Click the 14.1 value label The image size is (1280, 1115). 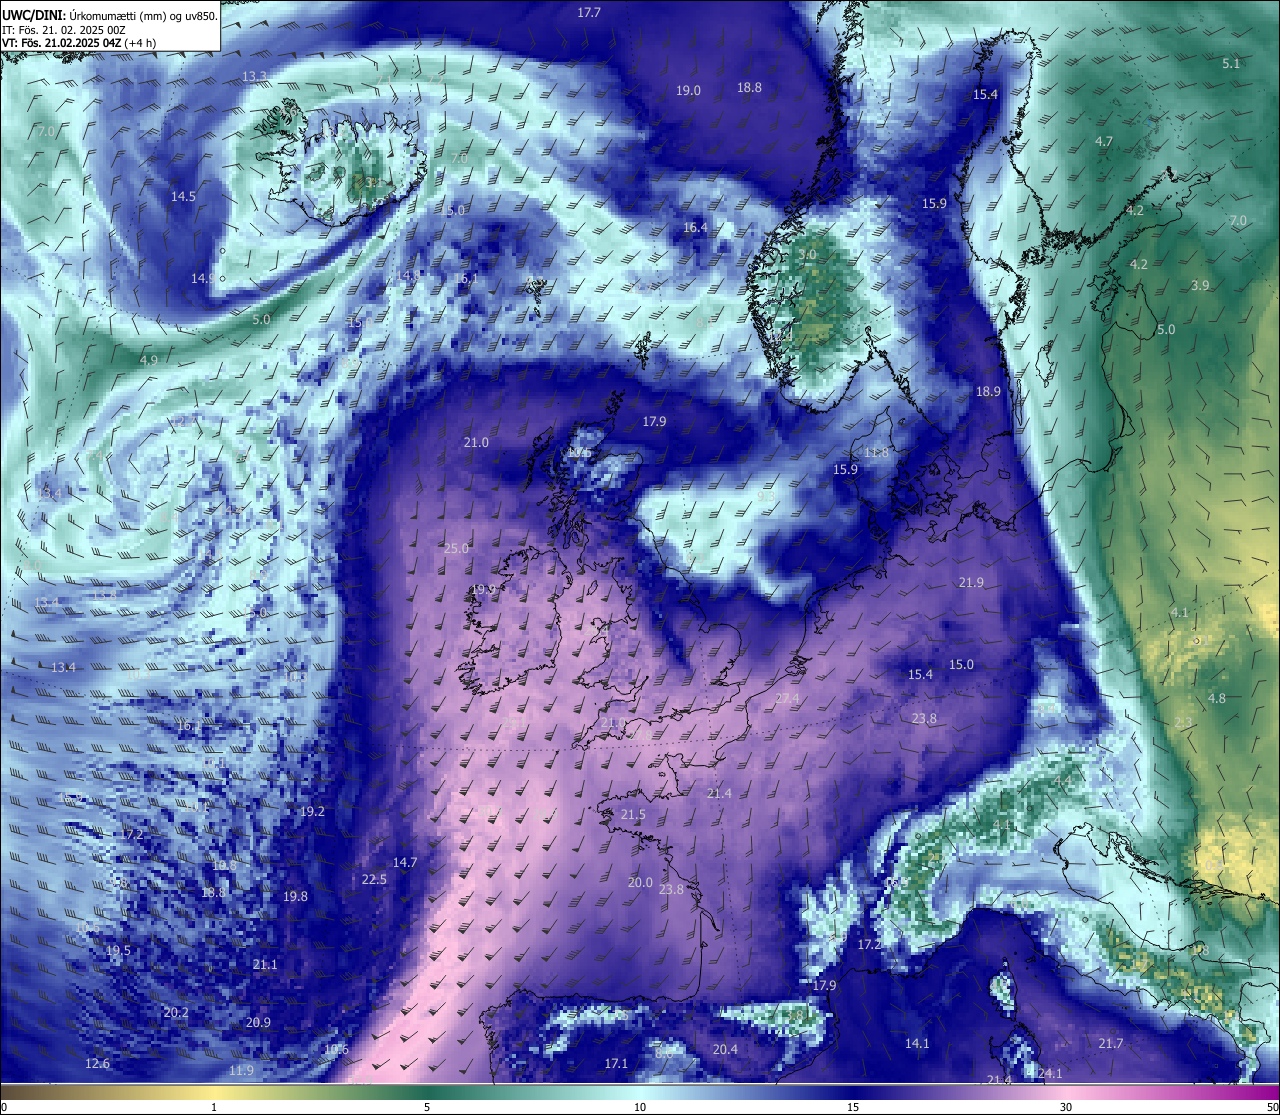(x=917, y=1044)
